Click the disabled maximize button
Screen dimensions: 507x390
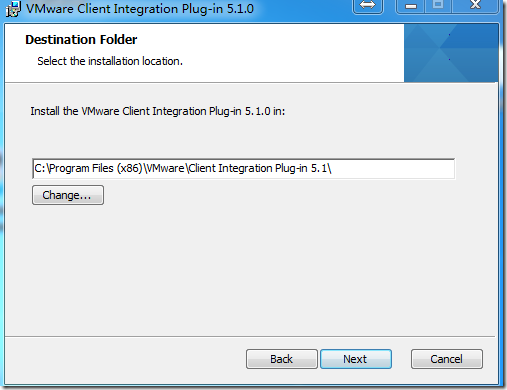pos(438,6)
